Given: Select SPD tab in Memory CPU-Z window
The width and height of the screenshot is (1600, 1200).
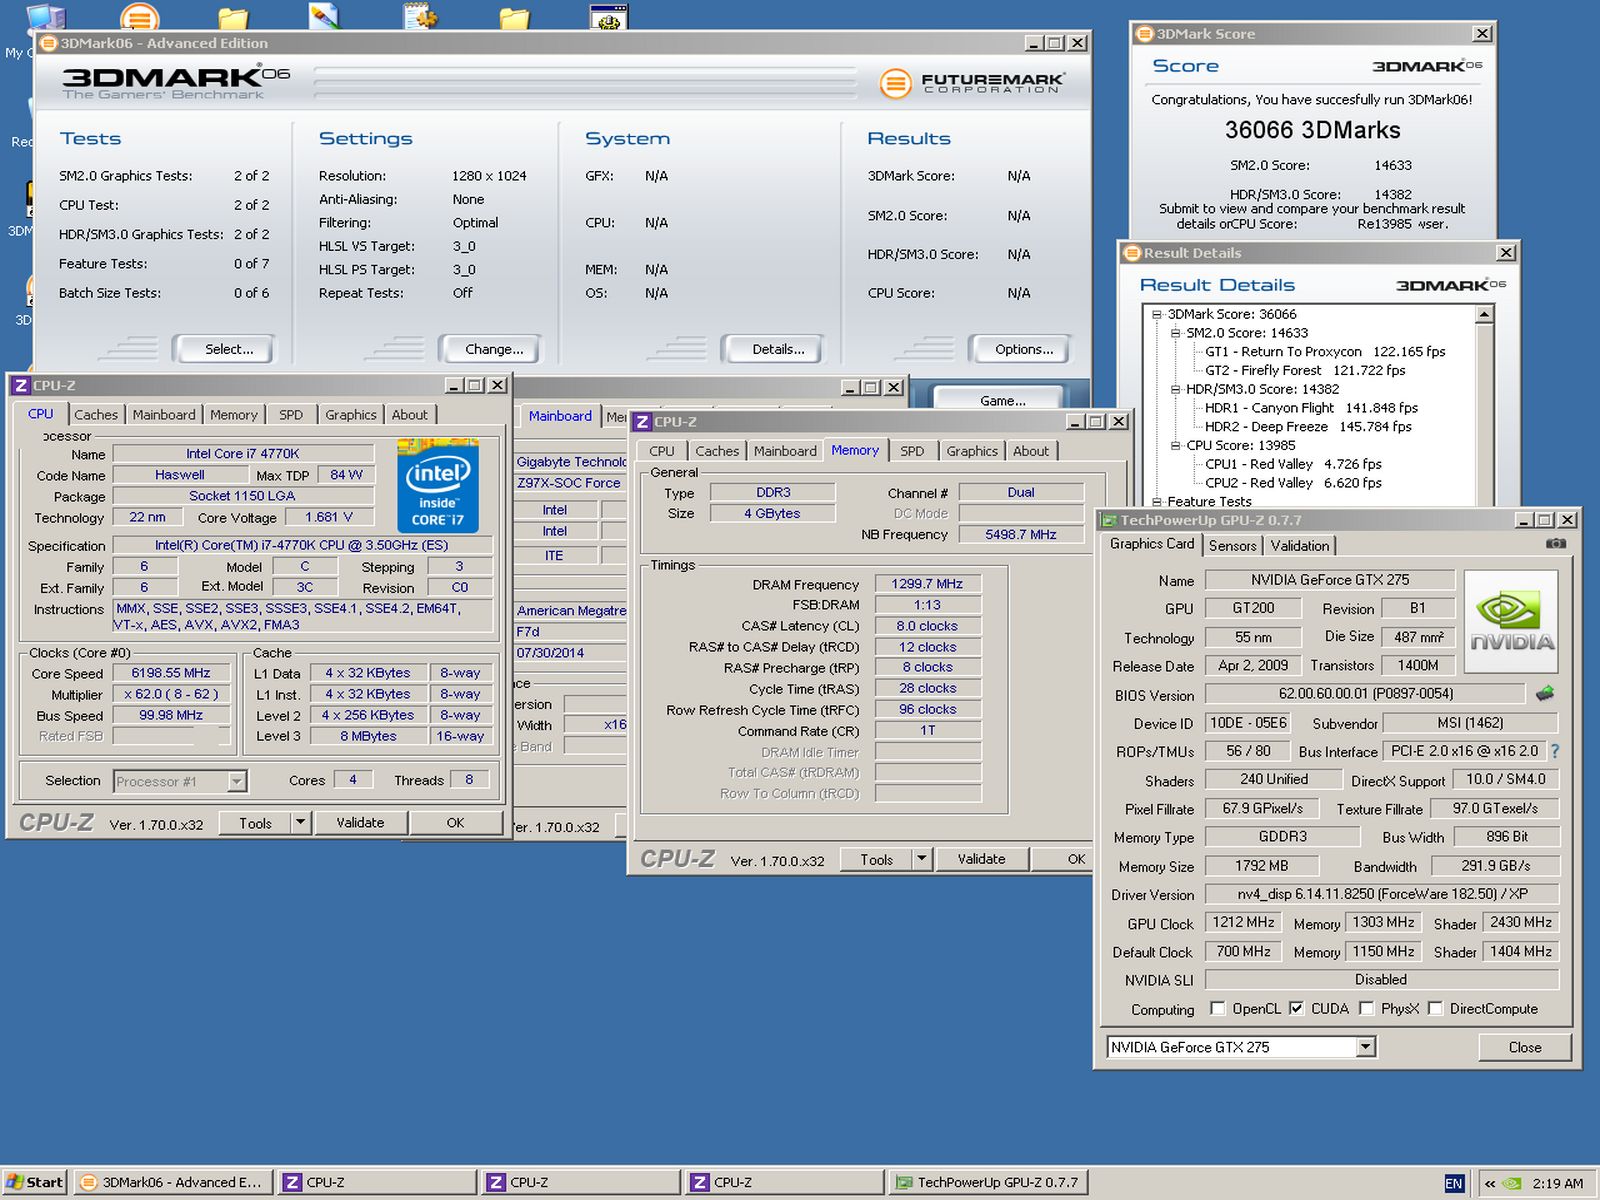Looking at the screenshot, I should [912, 451].
